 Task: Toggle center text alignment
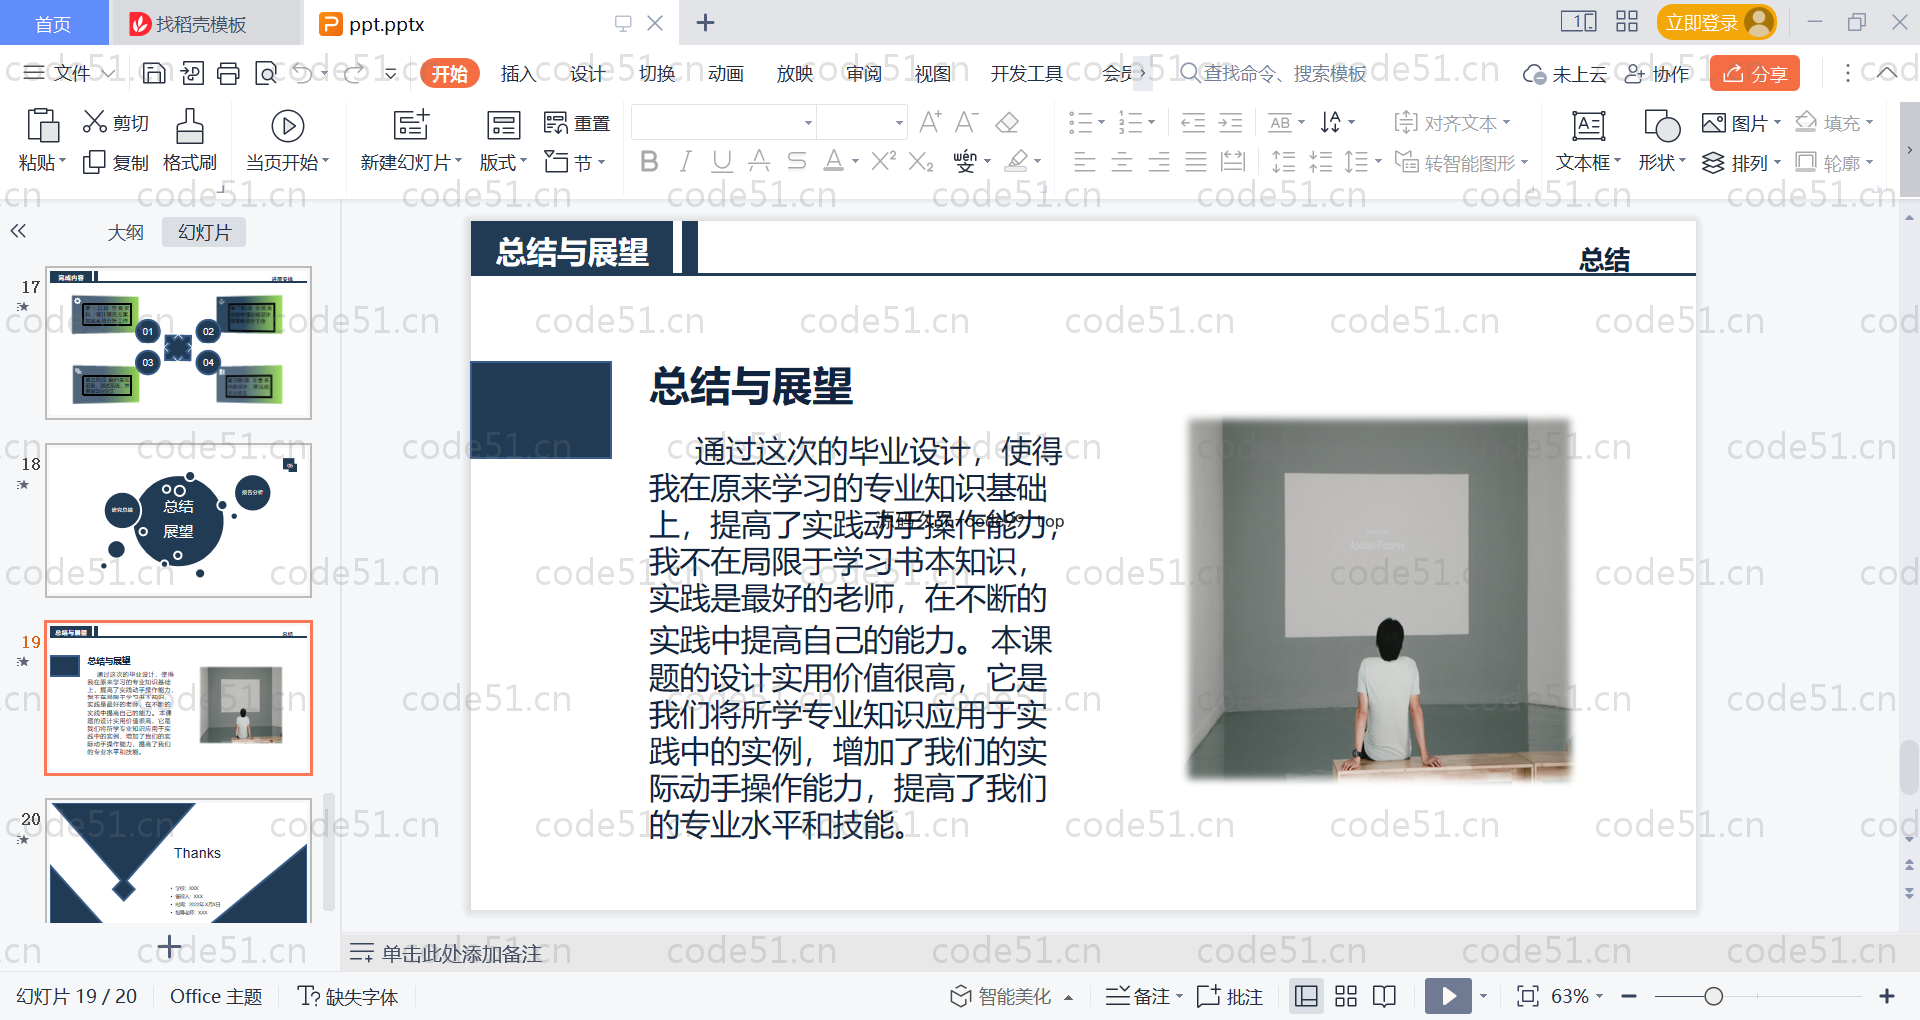tap(1122, 162)
